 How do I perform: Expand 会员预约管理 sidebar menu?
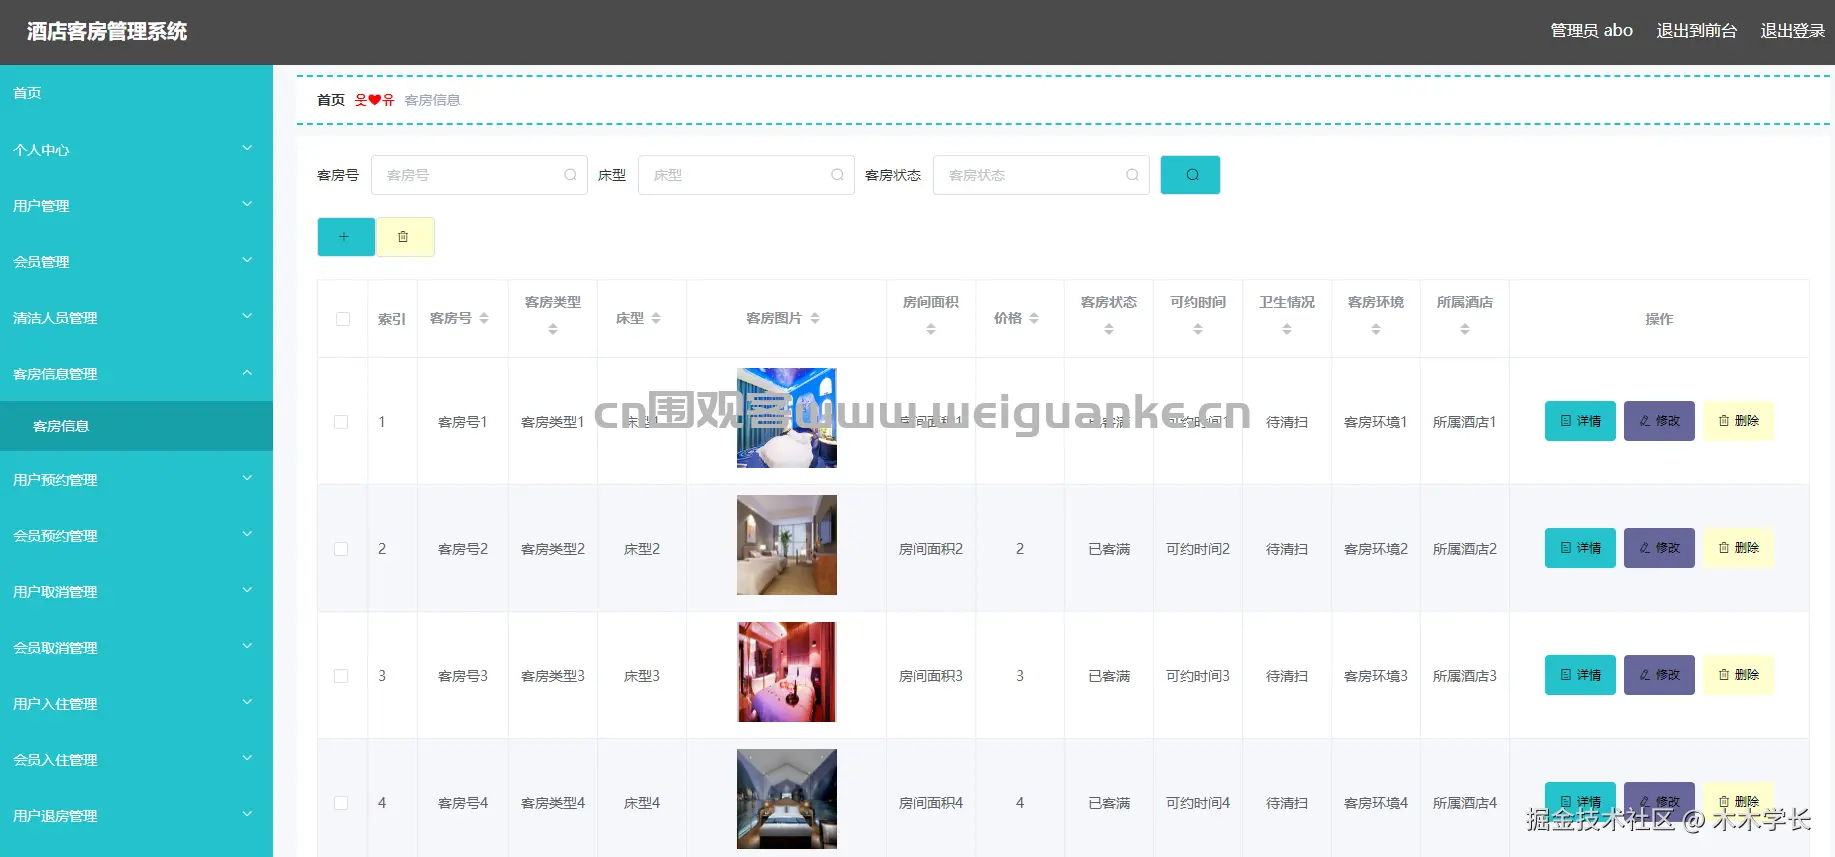pos(136,535)
